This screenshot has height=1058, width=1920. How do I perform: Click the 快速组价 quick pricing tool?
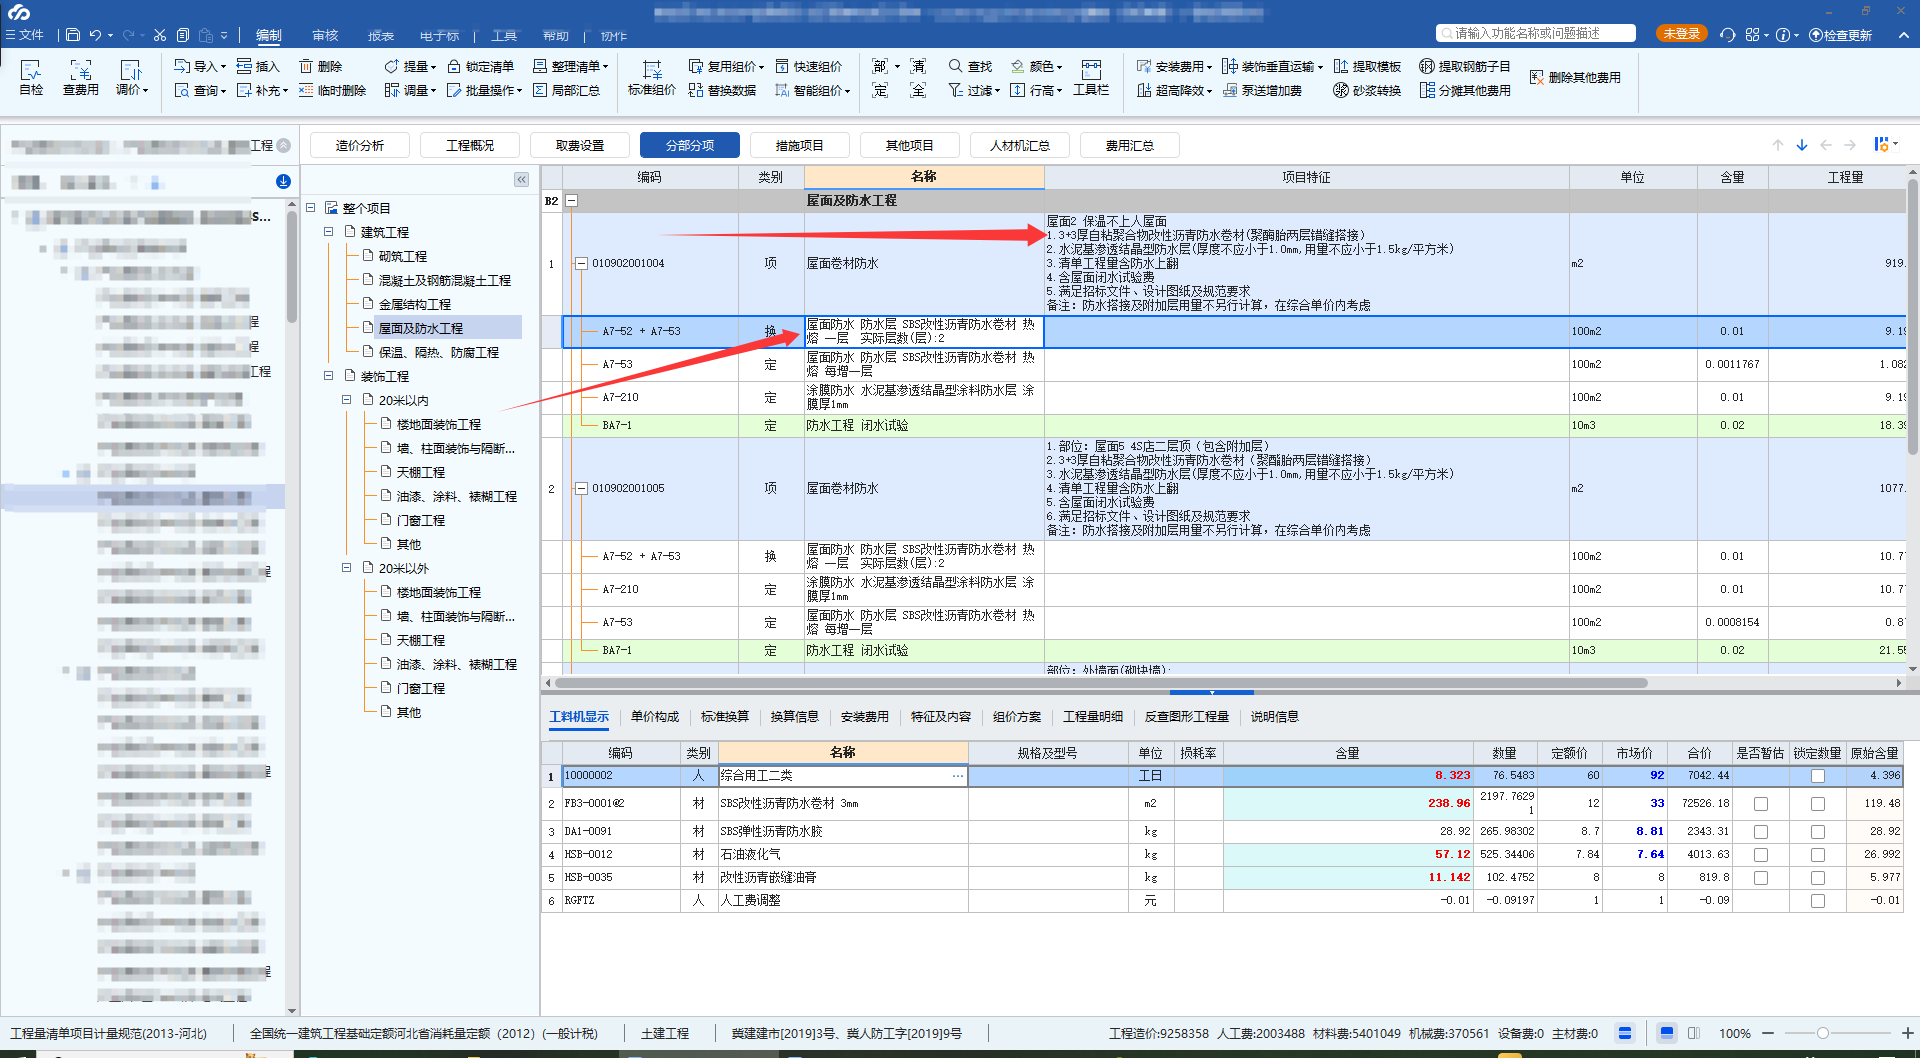tap(808, 66)
